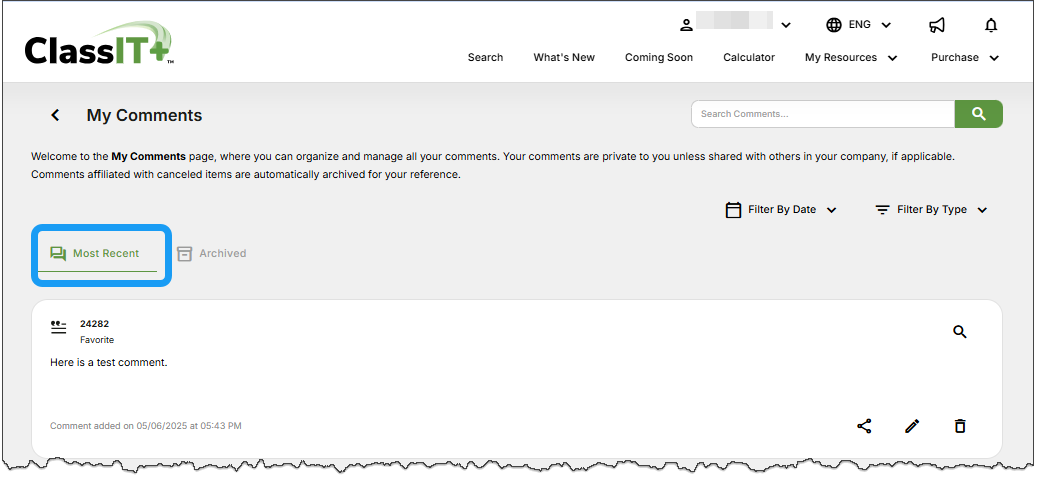Open the What's New page
The width and height of the screenshot is (1037, 480).
564,58
